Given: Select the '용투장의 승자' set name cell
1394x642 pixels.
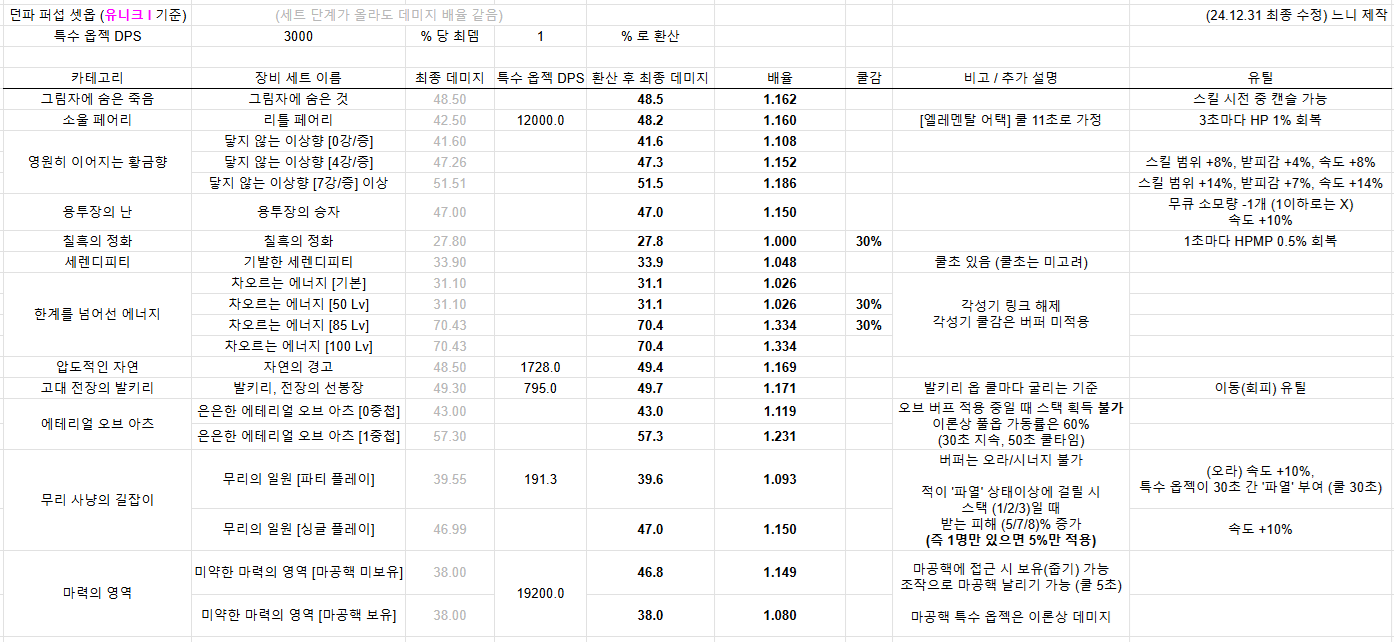Looking at the screenshot, I should 298,212.
